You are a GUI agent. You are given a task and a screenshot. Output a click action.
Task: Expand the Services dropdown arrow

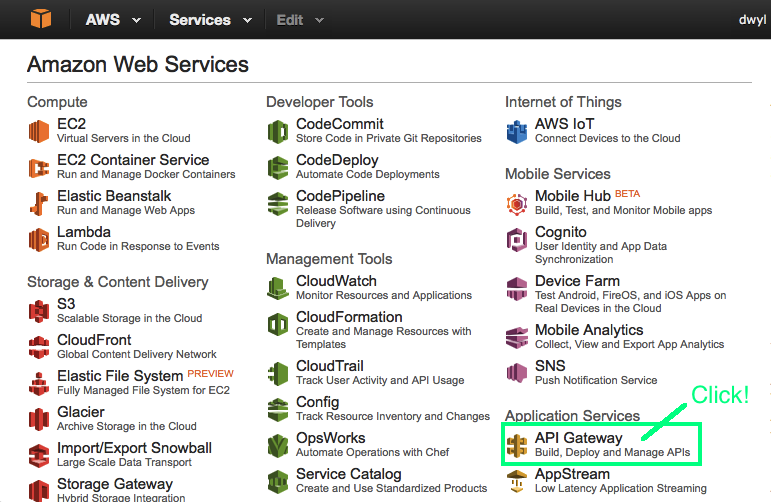coord(247,21)
